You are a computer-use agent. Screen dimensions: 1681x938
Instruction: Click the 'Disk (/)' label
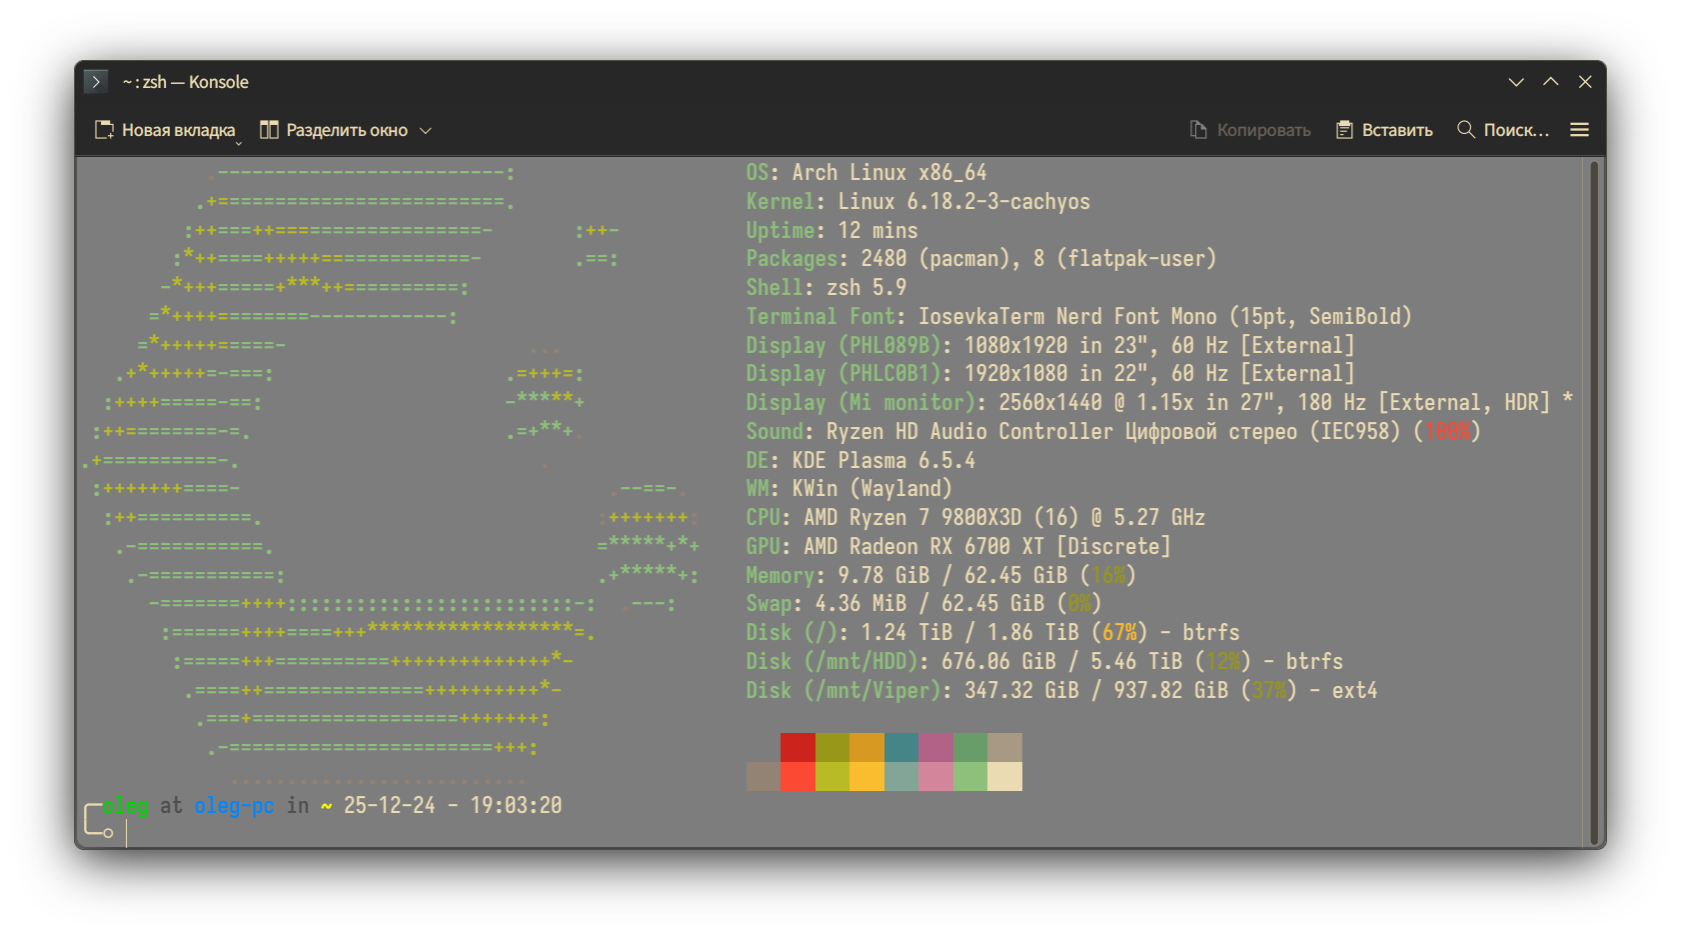pos(791,633)
